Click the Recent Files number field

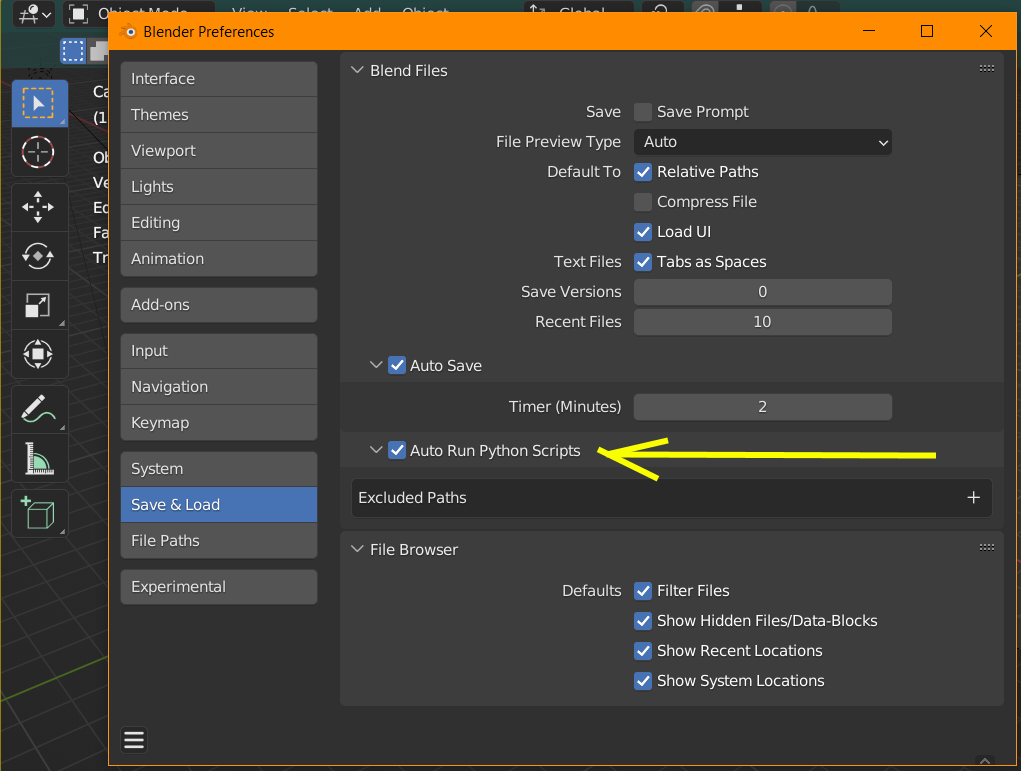pos(763,322)
